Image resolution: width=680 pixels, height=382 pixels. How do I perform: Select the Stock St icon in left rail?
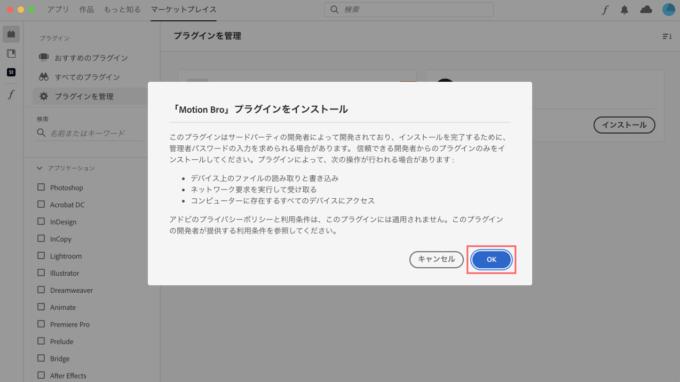pyautogui.click(x=11, y=72)
